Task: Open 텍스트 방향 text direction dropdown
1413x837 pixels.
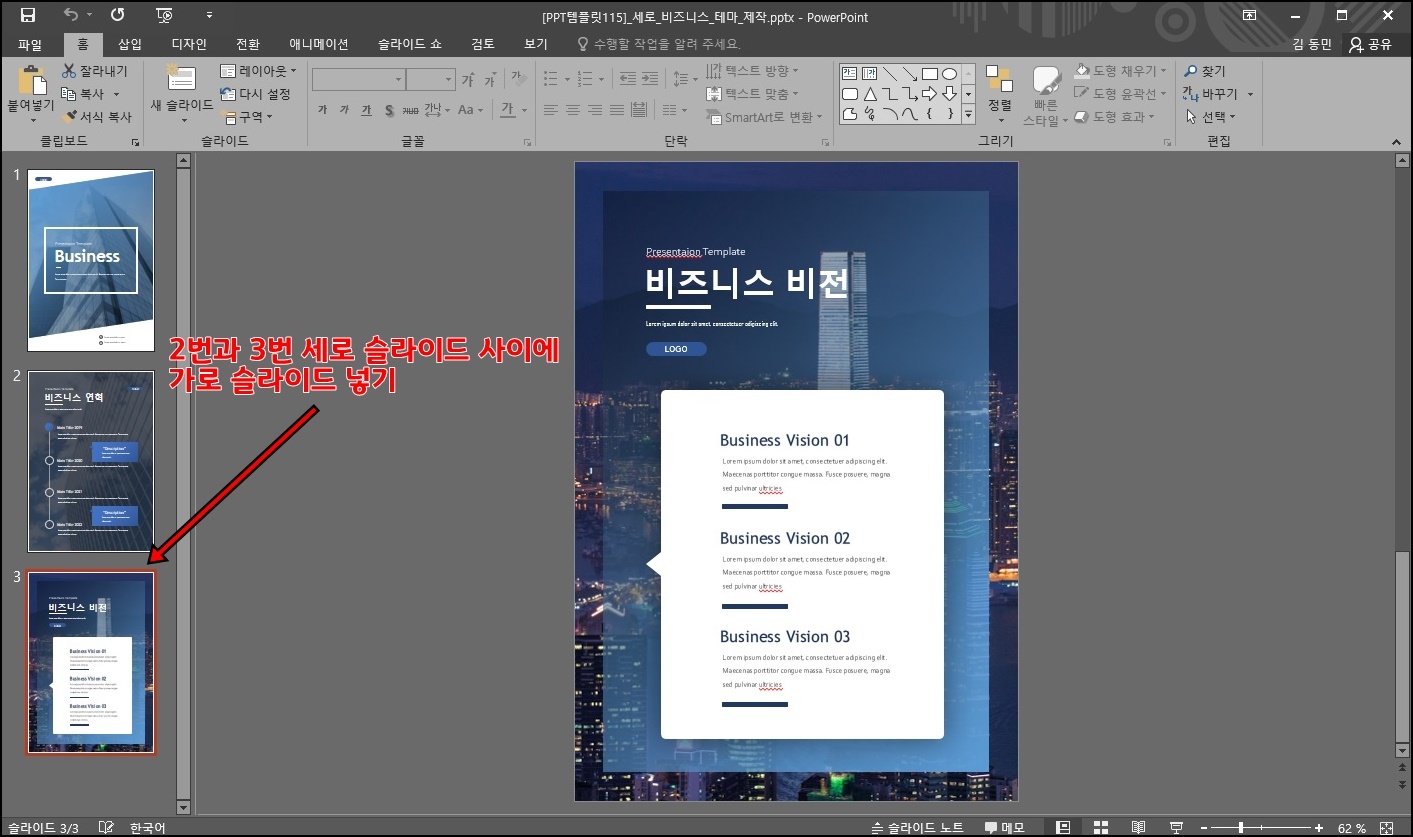Action: [x=752, y=71]
